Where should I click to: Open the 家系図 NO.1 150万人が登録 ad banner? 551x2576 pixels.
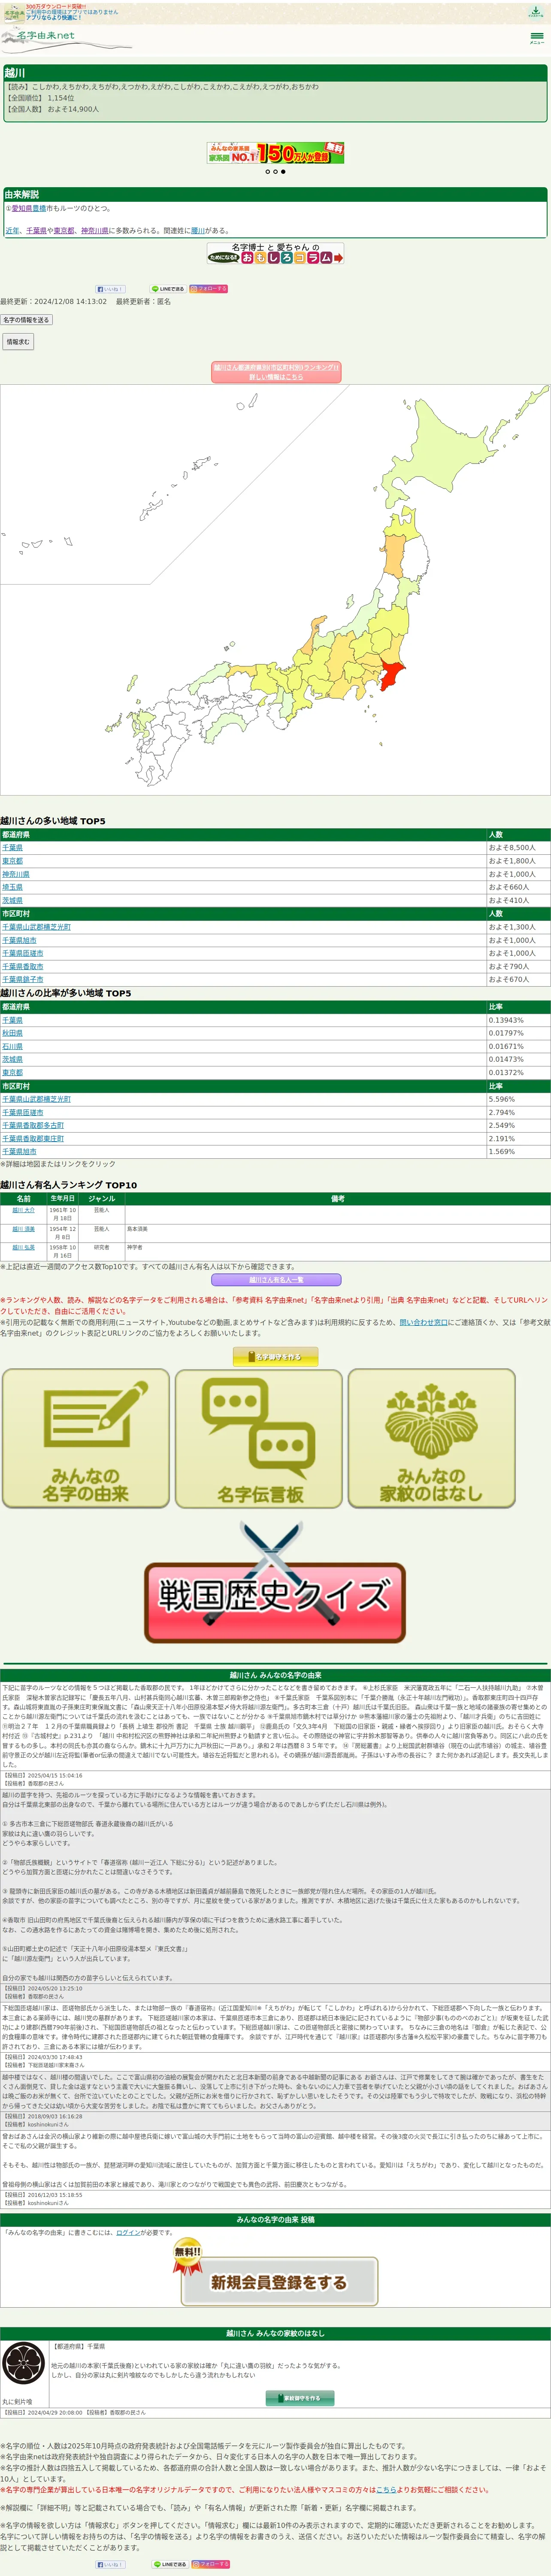coord(275,153)
